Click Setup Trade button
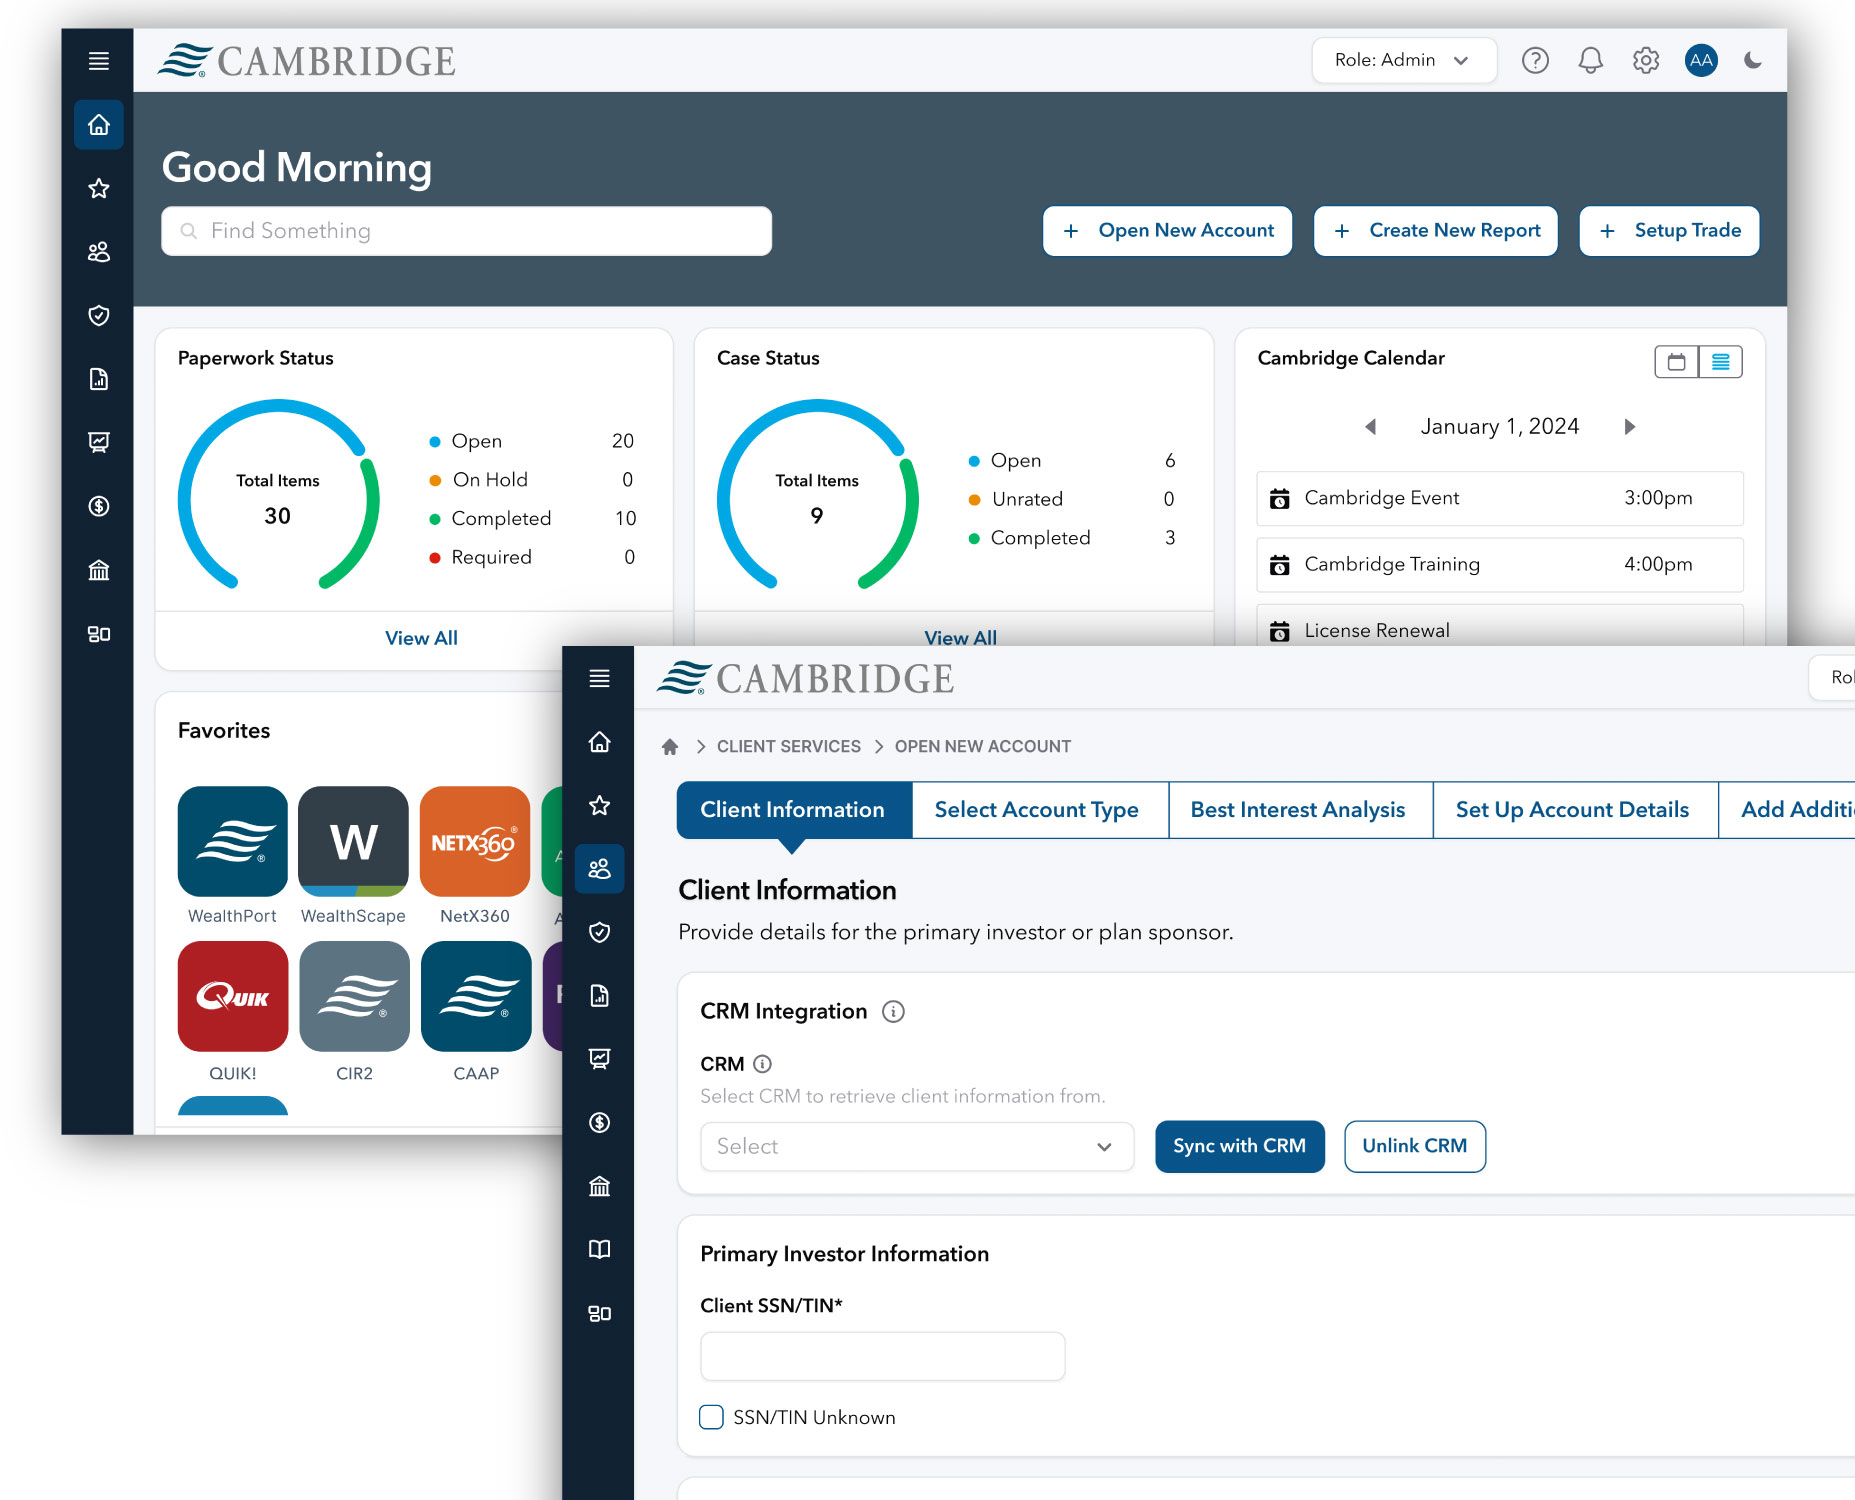This screenshot has height=1500, width=1855. click(1669, 231)
